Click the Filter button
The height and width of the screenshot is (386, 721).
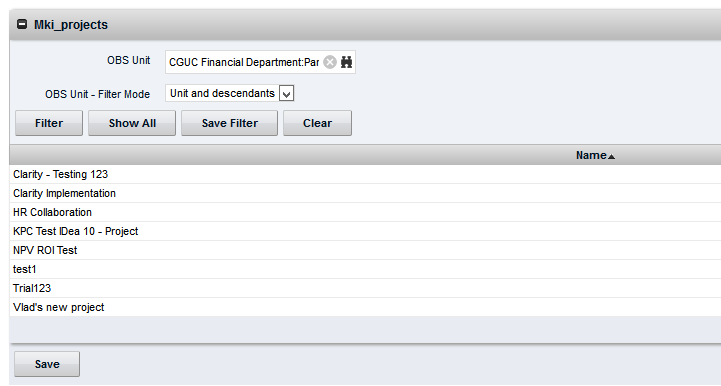[x=49, y=123]
